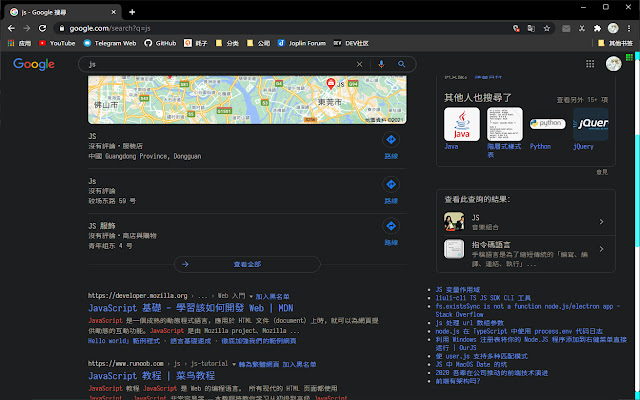
Task: Open YouTube bookmark in bookmarks bar
Action: pos(56,44)
